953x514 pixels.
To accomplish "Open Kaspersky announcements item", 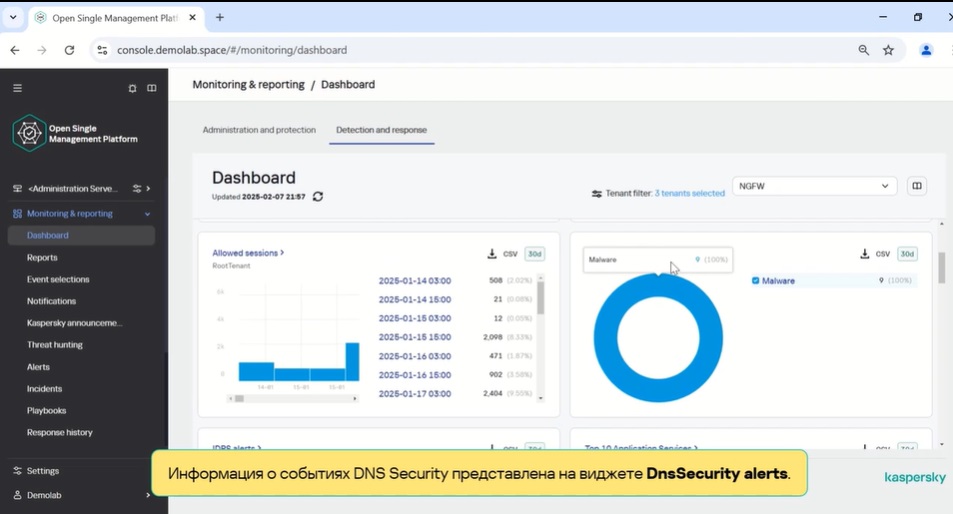I will [74, 323].
